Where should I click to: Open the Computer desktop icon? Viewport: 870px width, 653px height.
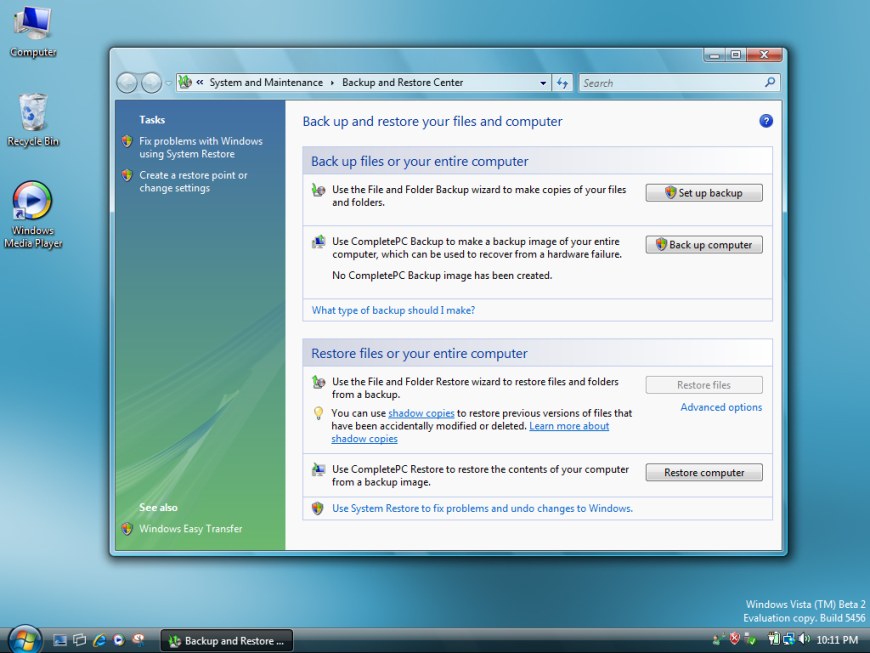[x=33, y=31]
